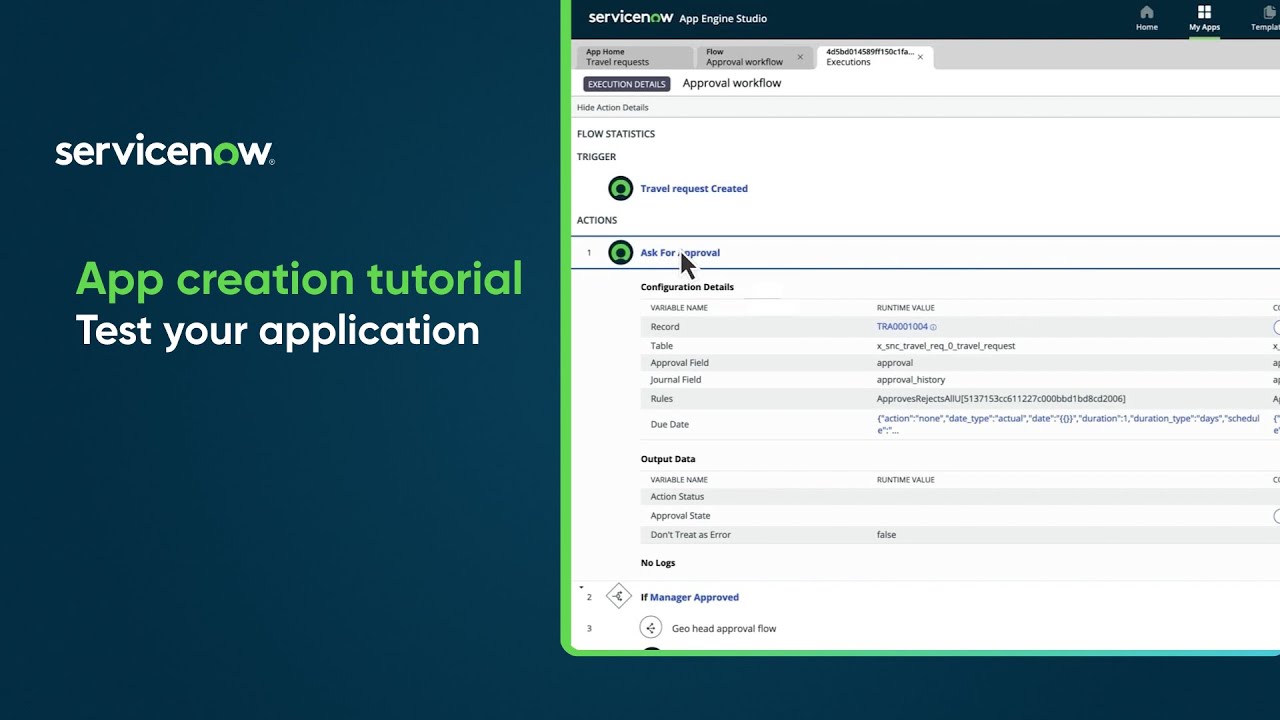Hide Action Details panel
The image size is (1280, 720).
[612, 107]
